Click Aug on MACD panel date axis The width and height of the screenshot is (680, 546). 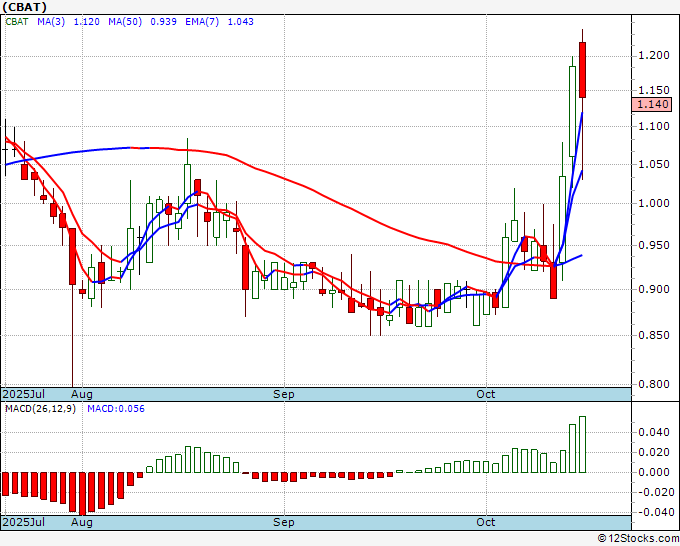pyautogui.click(x=82, y=522)
